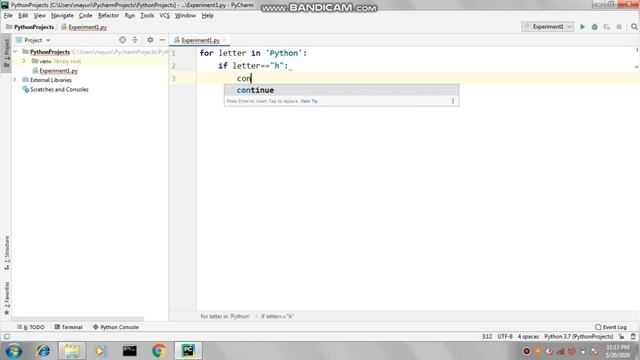The image size is (640, 360).
Task: Click the Collapse All icon in Project panel
Action: pyautogui.click(x=135, y=40)
